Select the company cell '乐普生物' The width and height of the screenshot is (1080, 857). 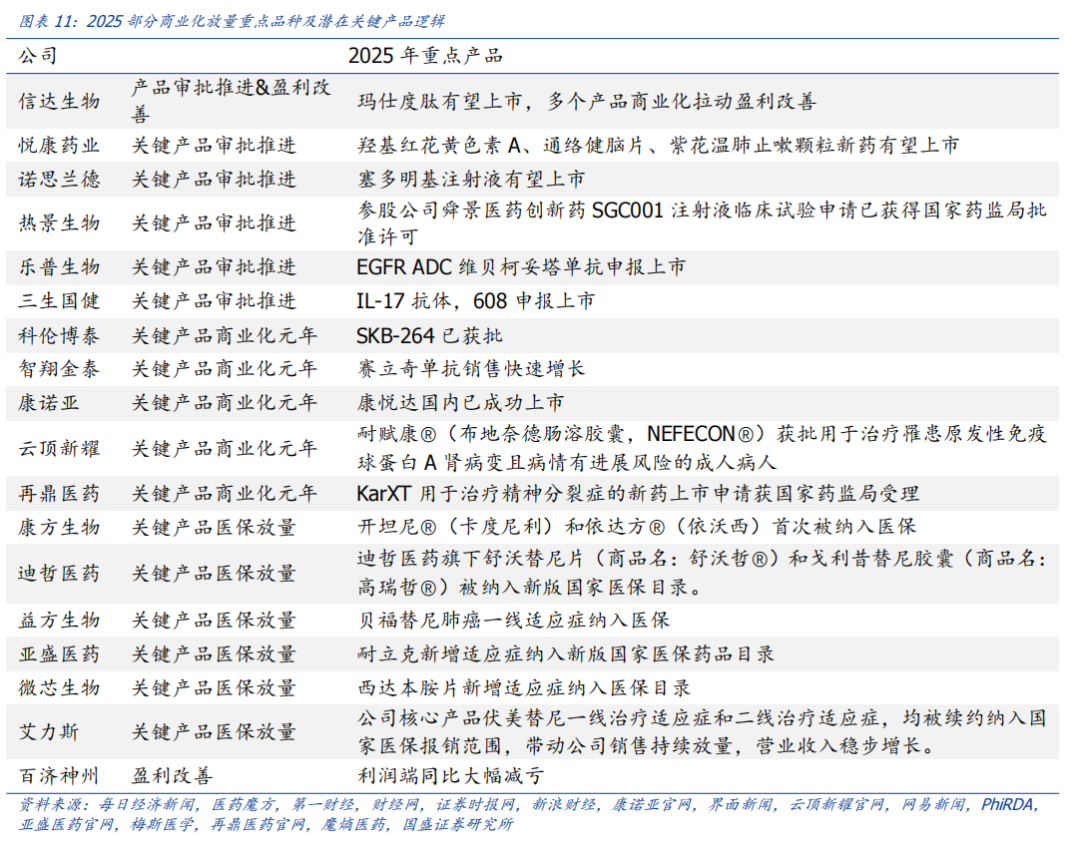click(59, 267)
